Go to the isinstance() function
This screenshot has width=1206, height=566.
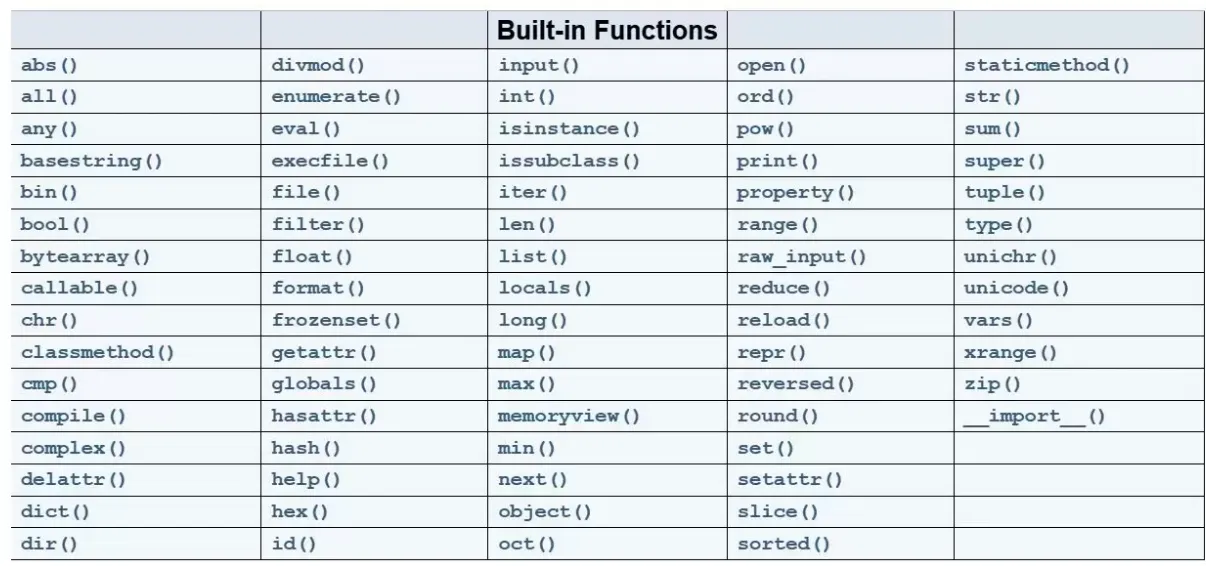pyautogui.click(x=569, y=129)
